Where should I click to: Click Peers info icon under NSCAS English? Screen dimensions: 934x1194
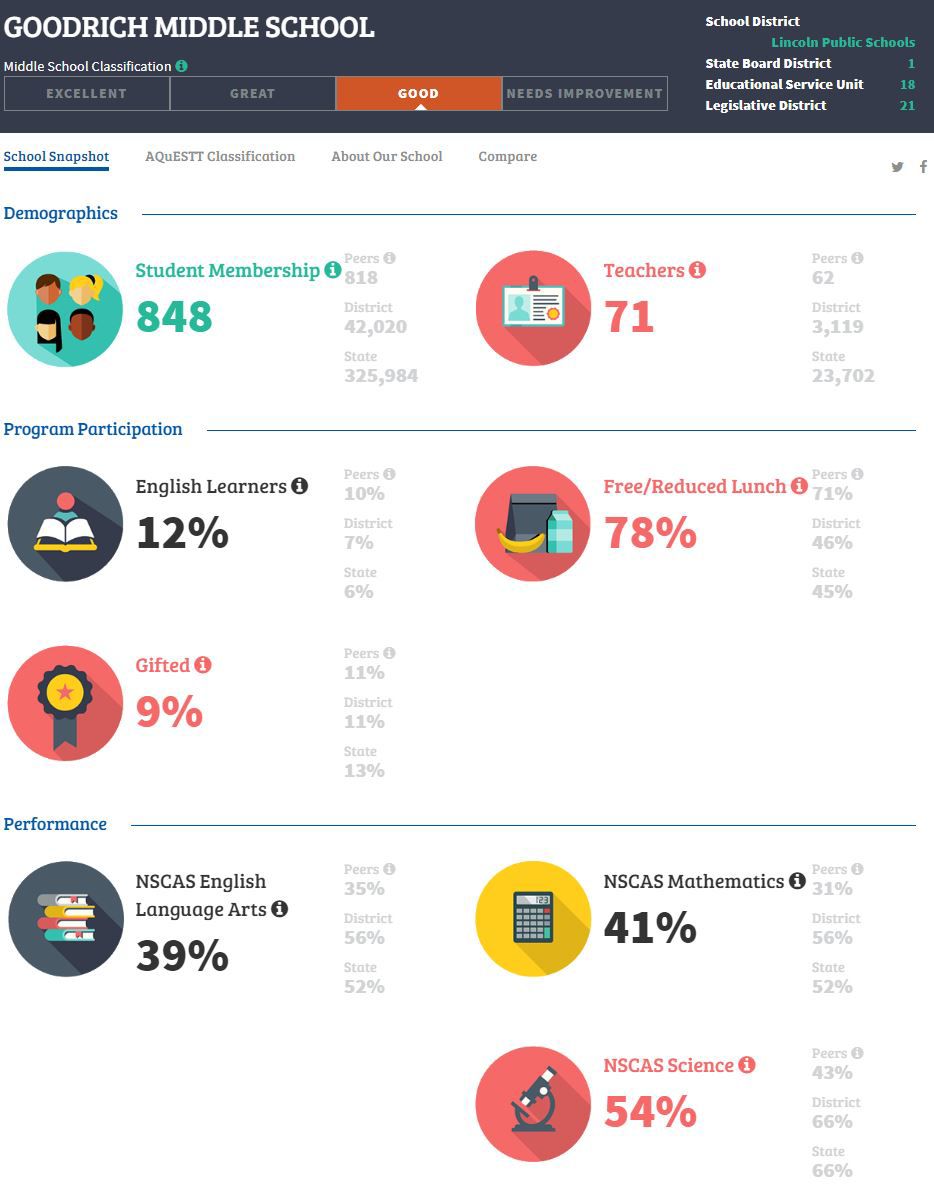pyautogui.click(x=389, y=869)
